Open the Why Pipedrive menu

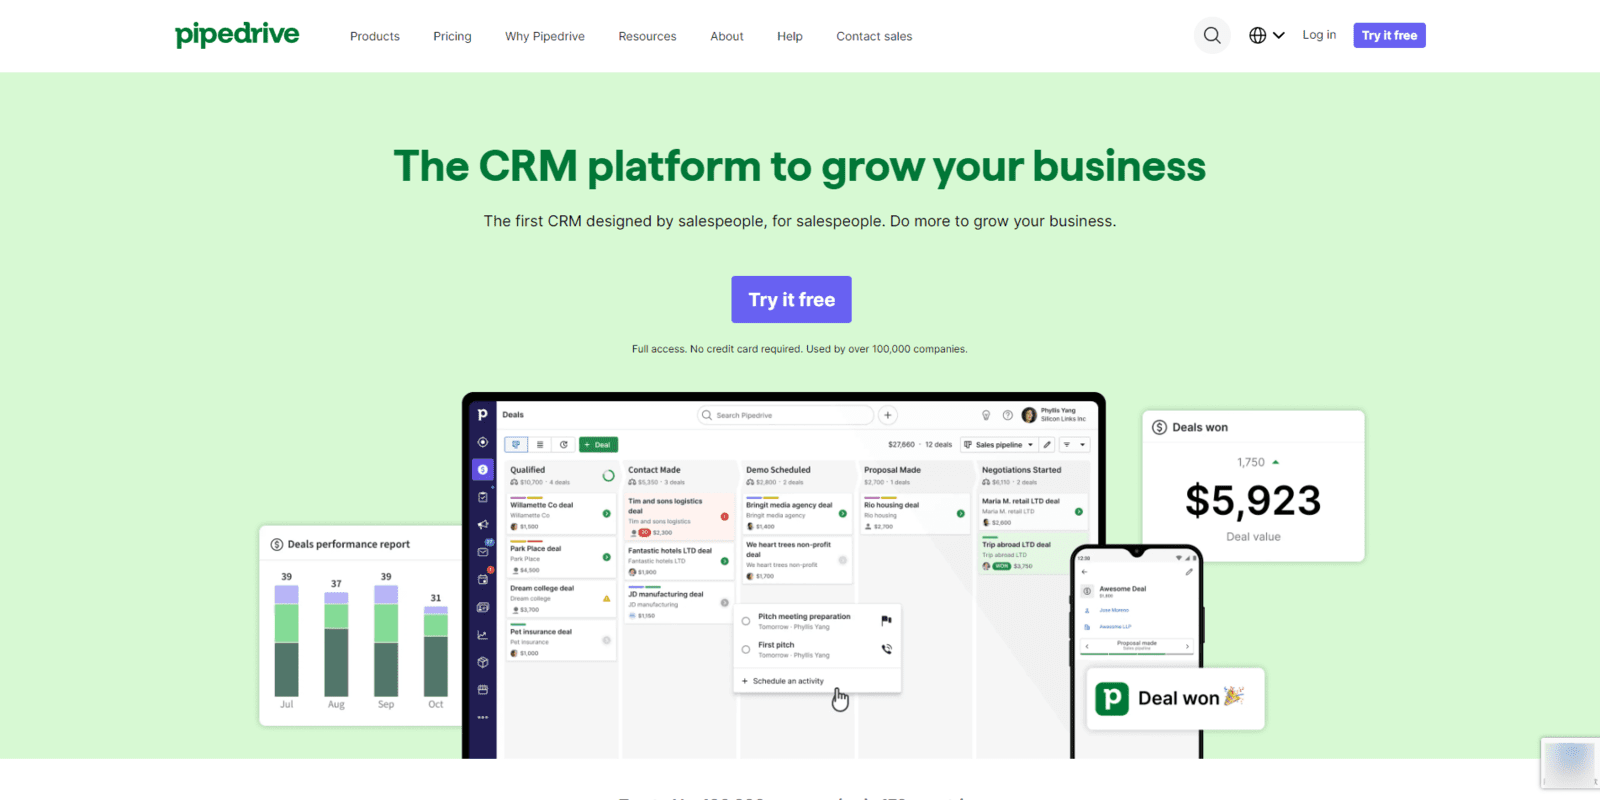(x=545, y=36)
